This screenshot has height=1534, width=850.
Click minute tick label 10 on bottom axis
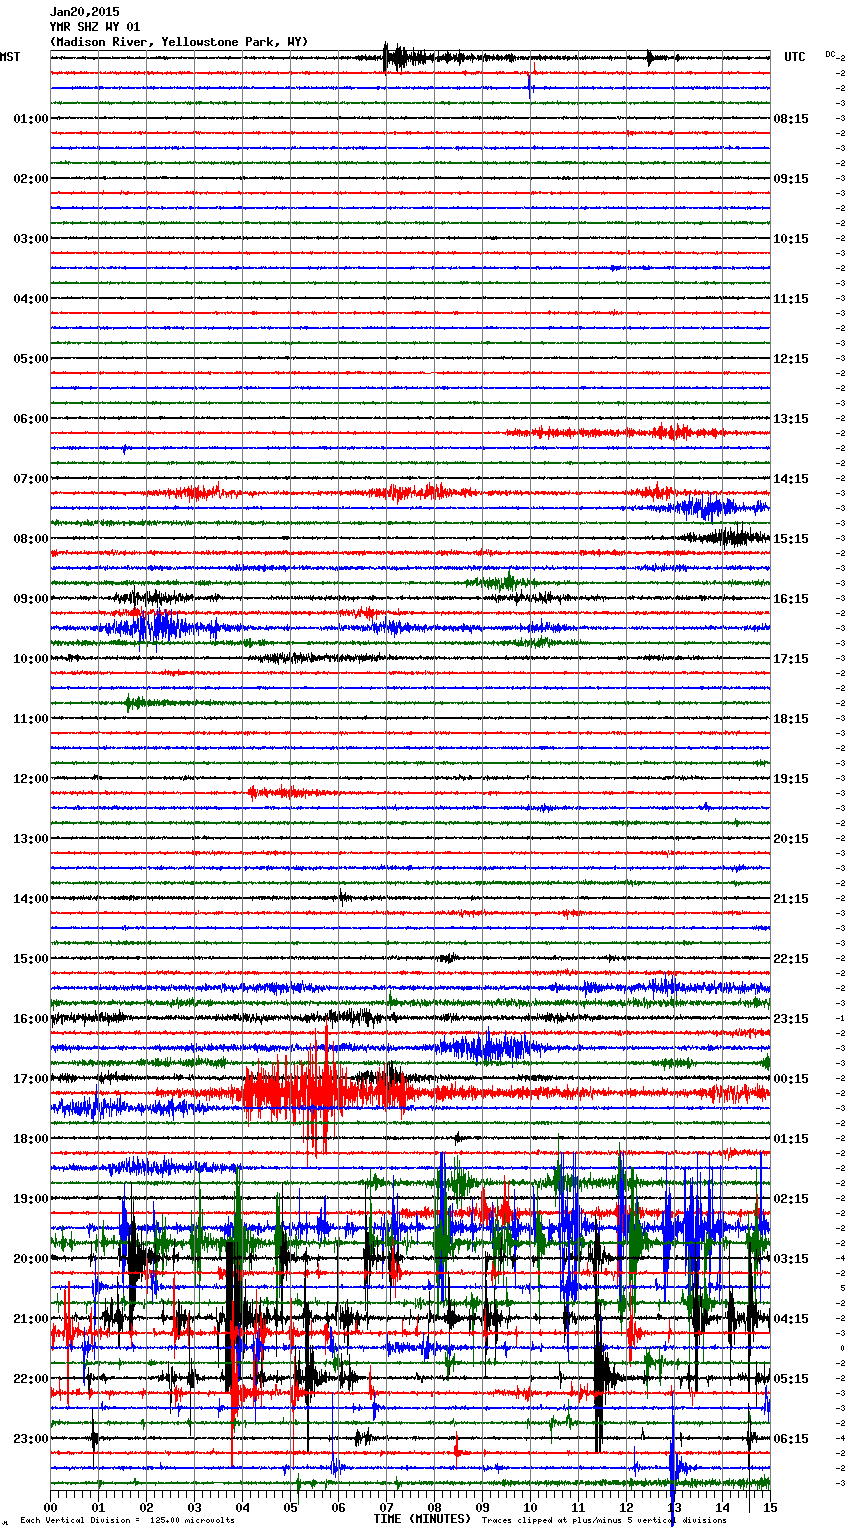[530, 1507]
